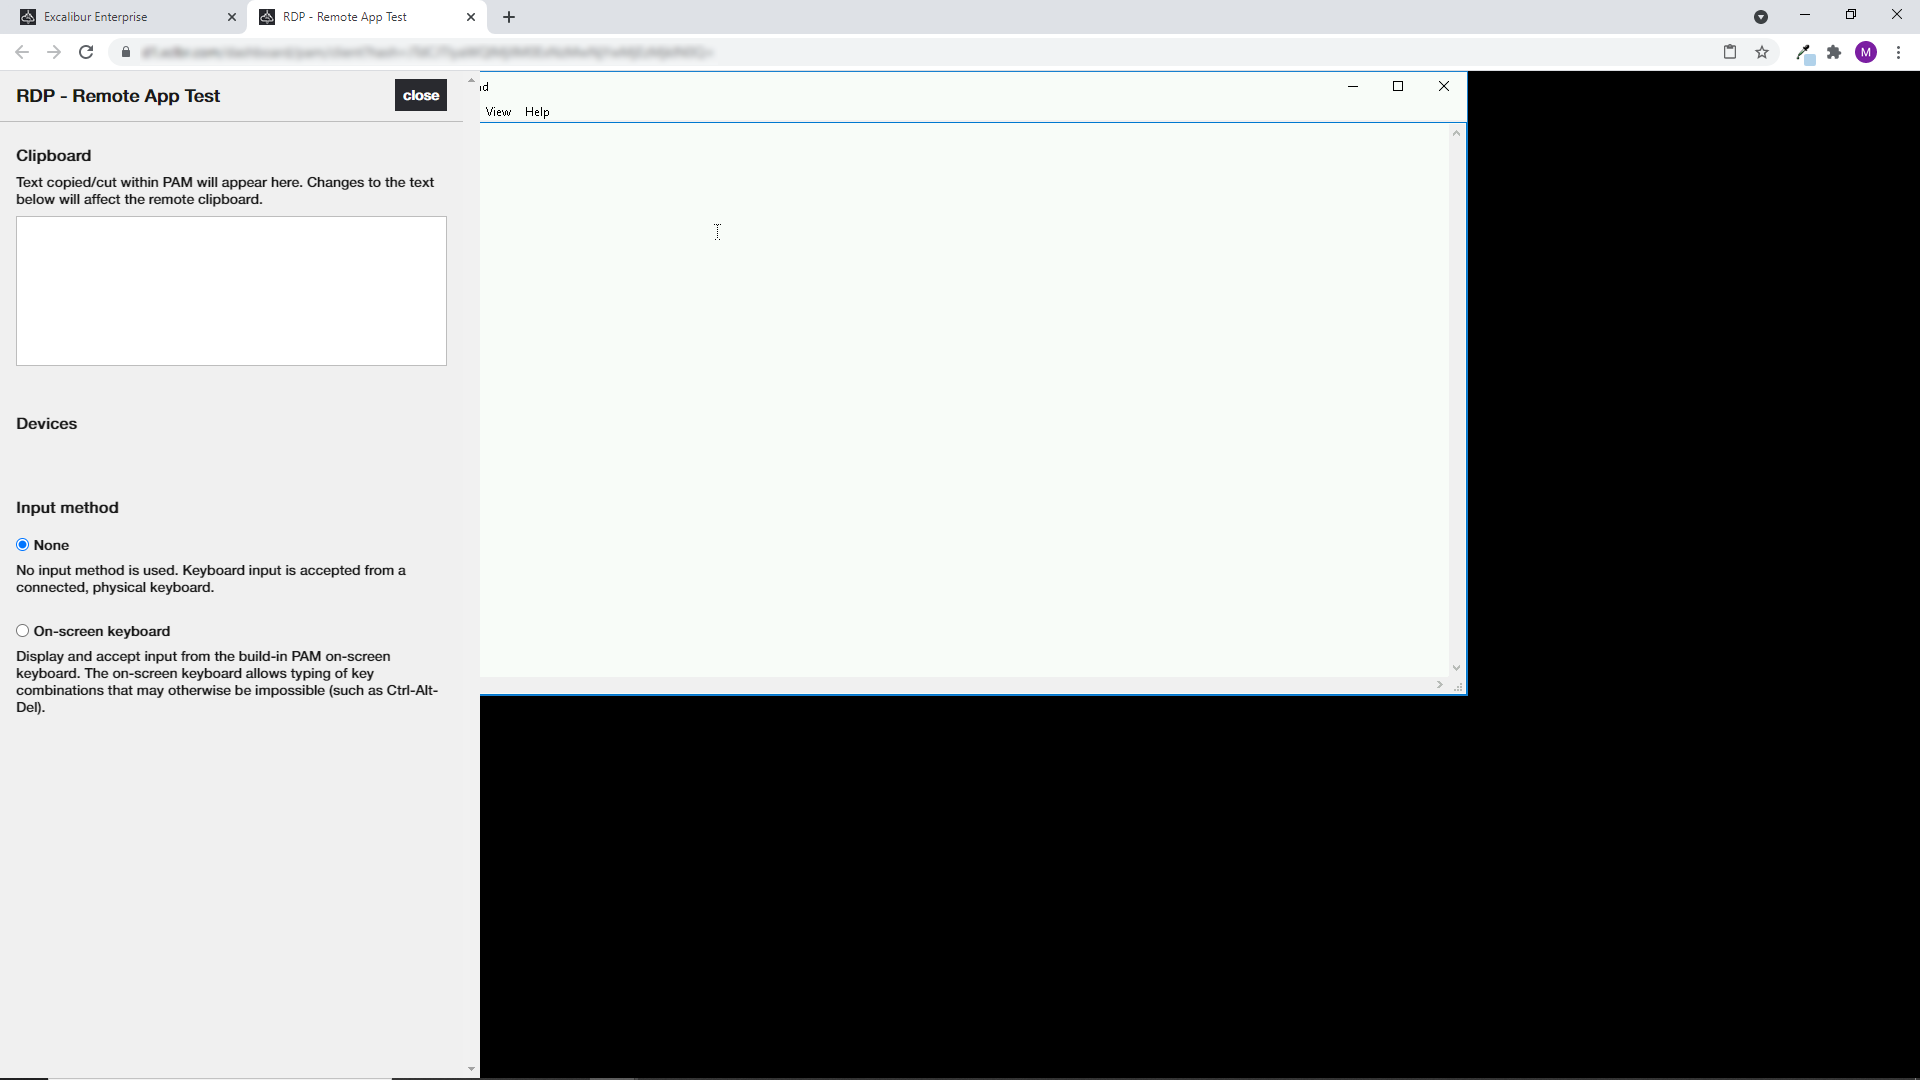
Task: Click the Notepad horizontal scrollbar right arrow
Action: click(1440, 685)
